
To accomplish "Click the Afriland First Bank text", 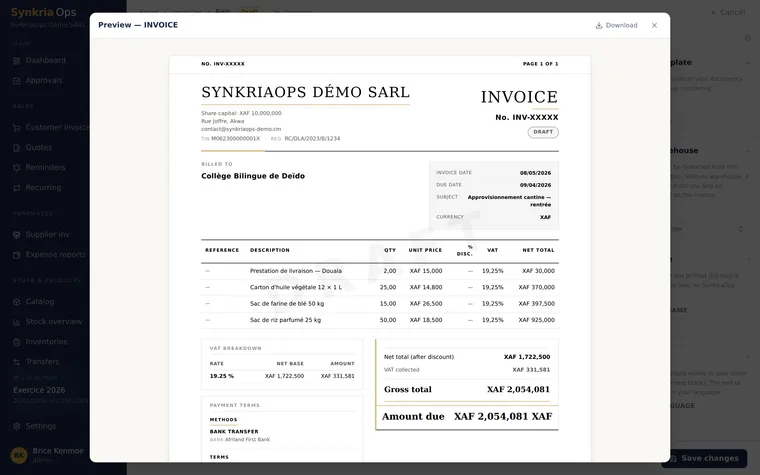I will point(247,440).
